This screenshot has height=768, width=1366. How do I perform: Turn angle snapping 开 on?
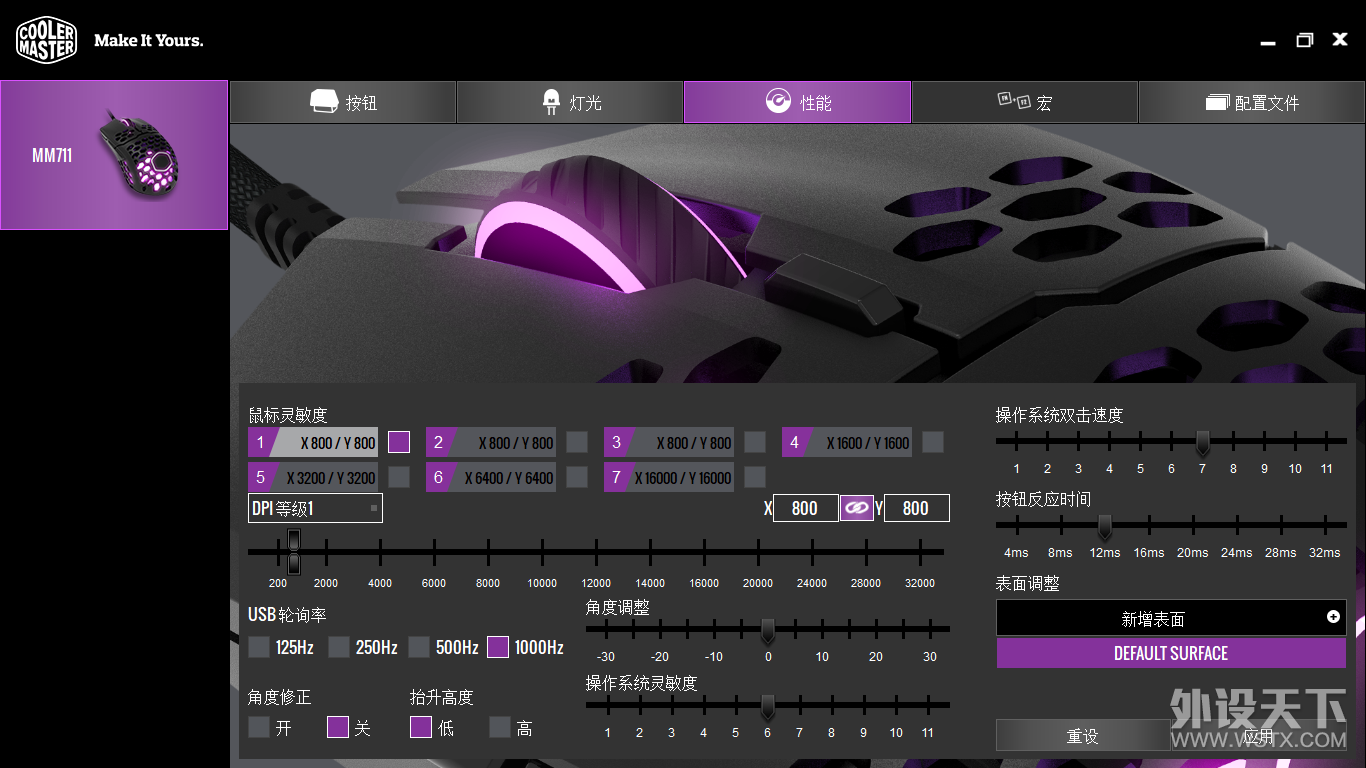(259, 727)
